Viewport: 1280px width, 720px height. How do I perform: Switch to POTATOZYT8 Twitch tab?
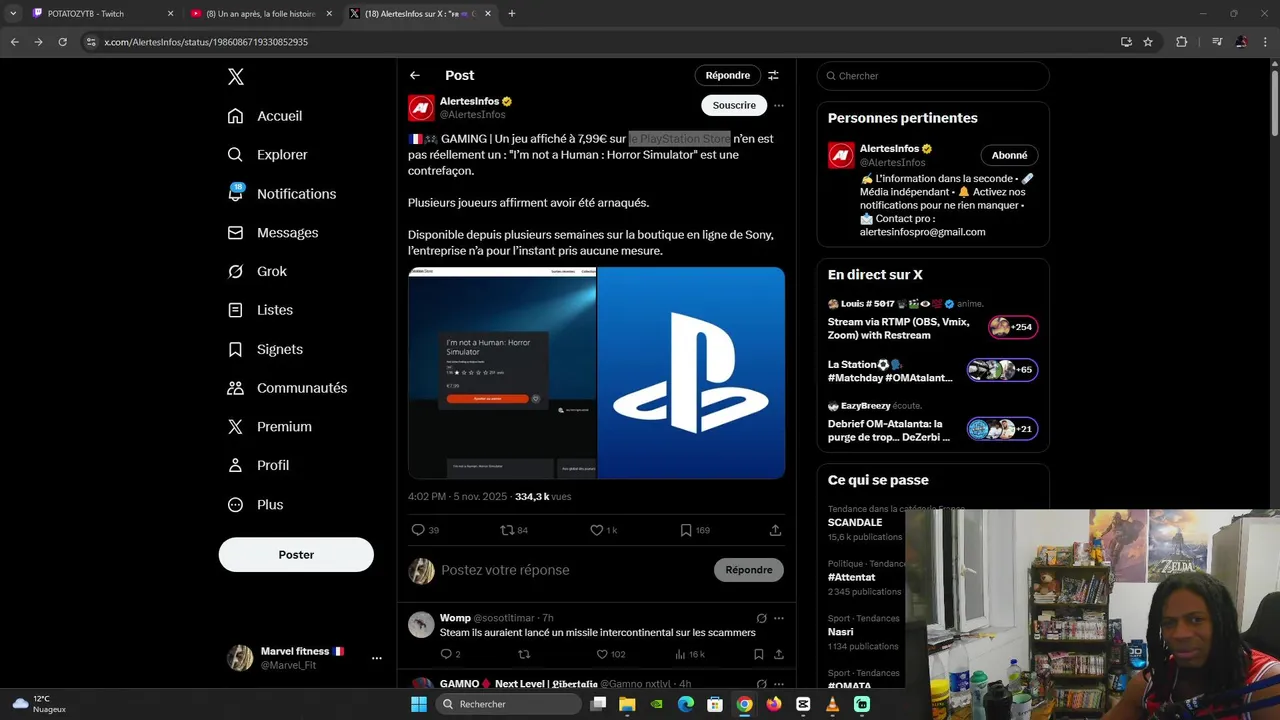pyautogui.click(x=96, y=14)
